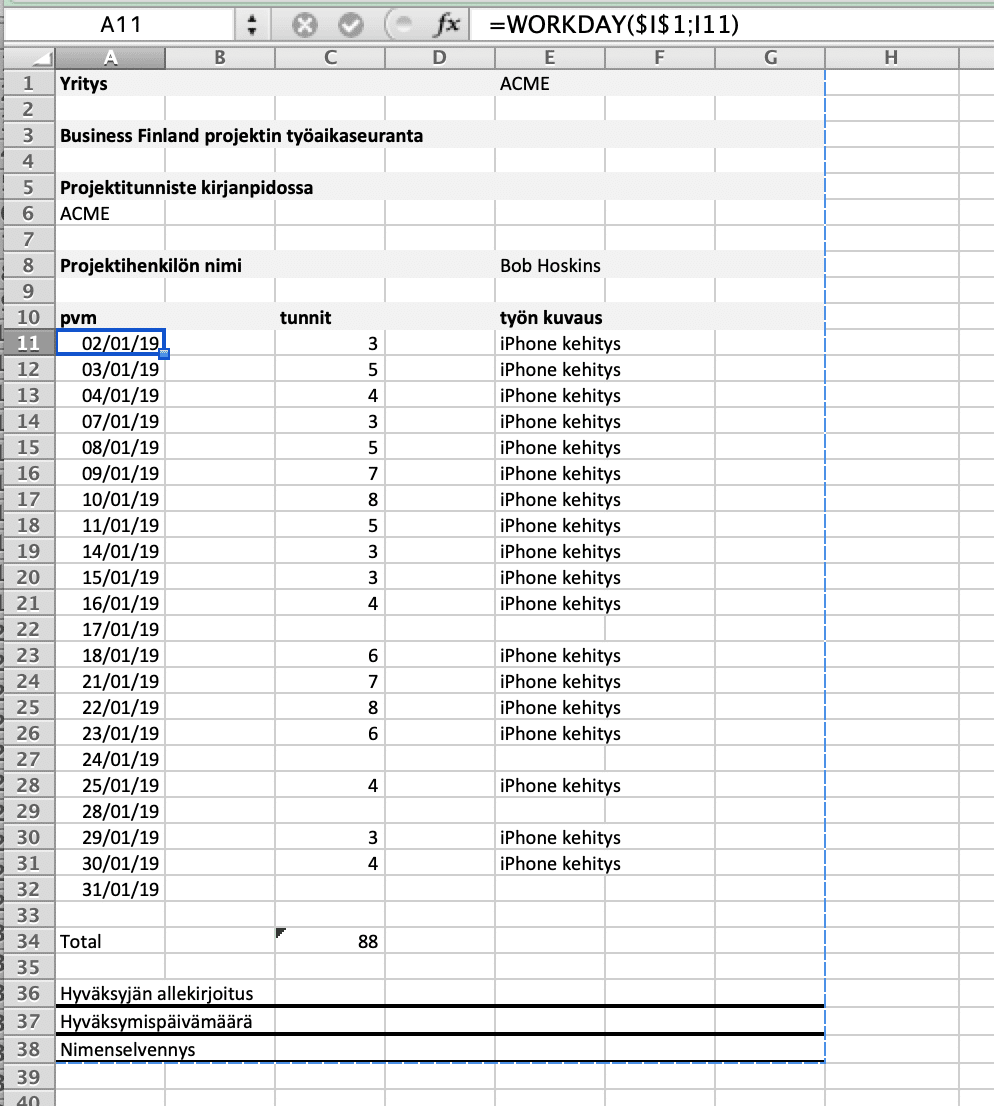Select the "Total" label cell
Image resolution: width=994 pixels, height=1106 pixels.
point(110,941)
